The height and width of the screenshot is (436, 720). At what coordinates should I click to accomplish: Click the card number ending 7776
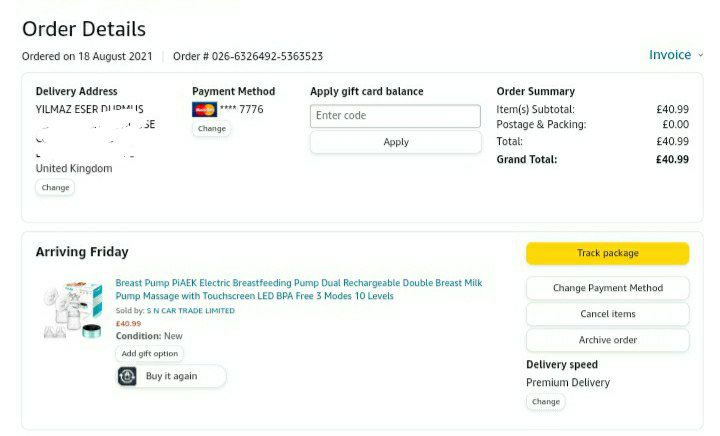click(242, 109)
